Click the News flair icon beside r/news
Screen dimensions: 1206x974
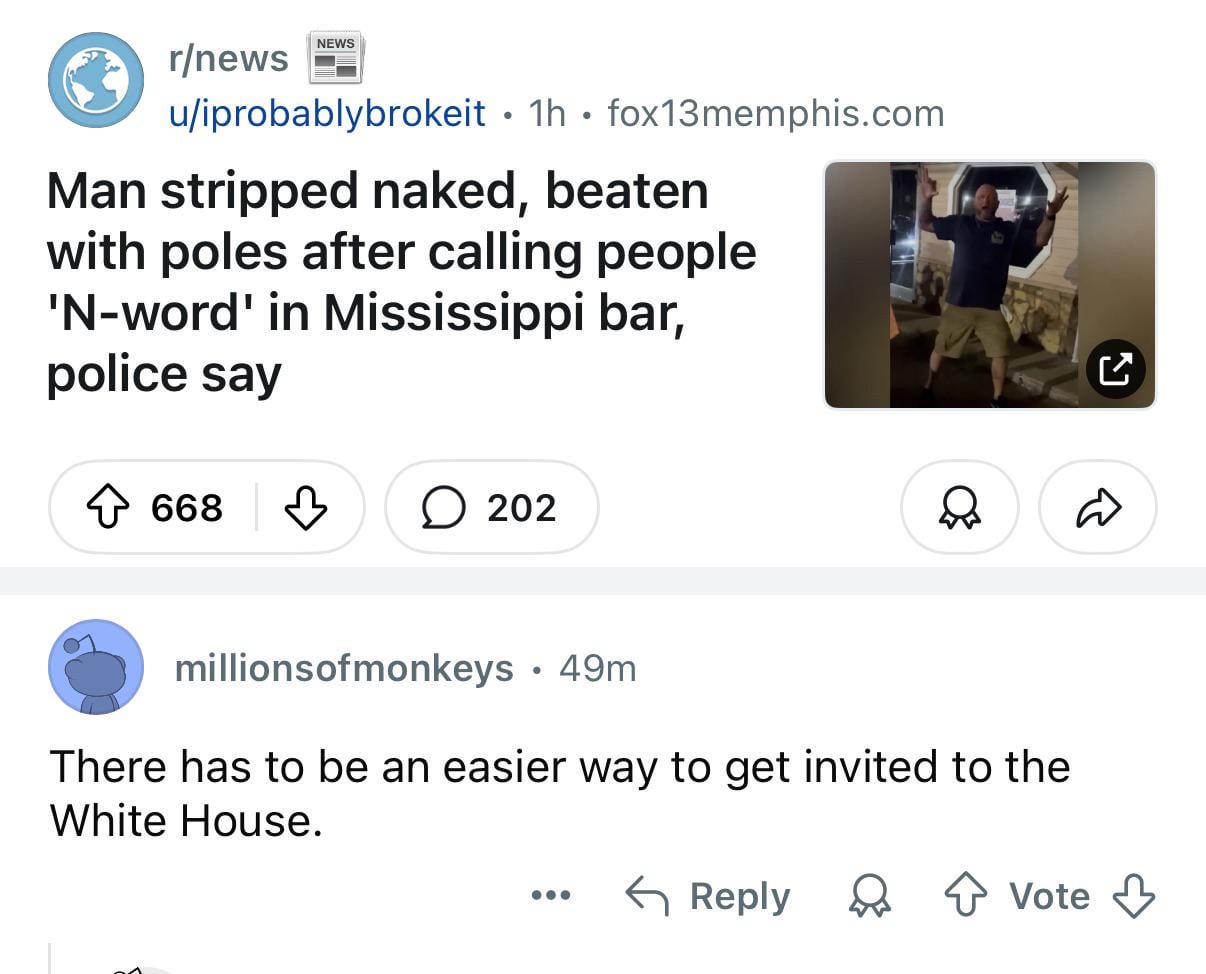(x=336, y=57)
